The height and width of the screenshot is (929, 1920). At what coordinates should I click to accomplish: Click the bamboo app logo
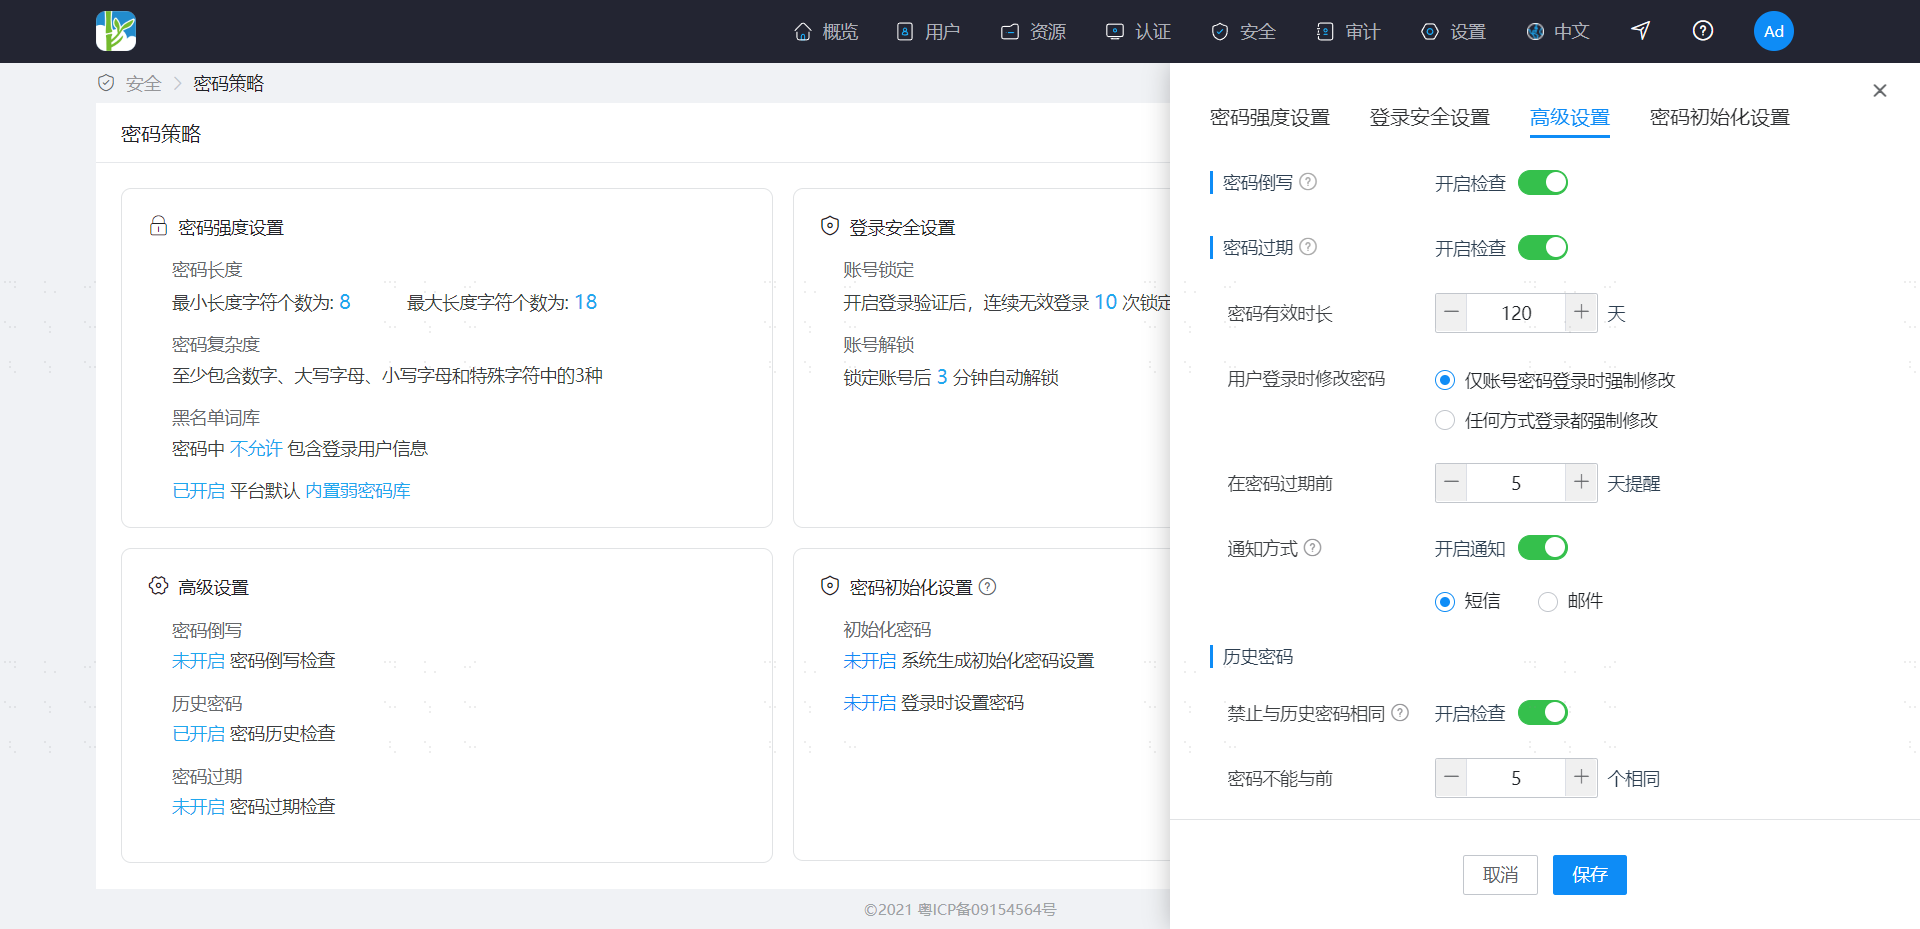[116, 31]
